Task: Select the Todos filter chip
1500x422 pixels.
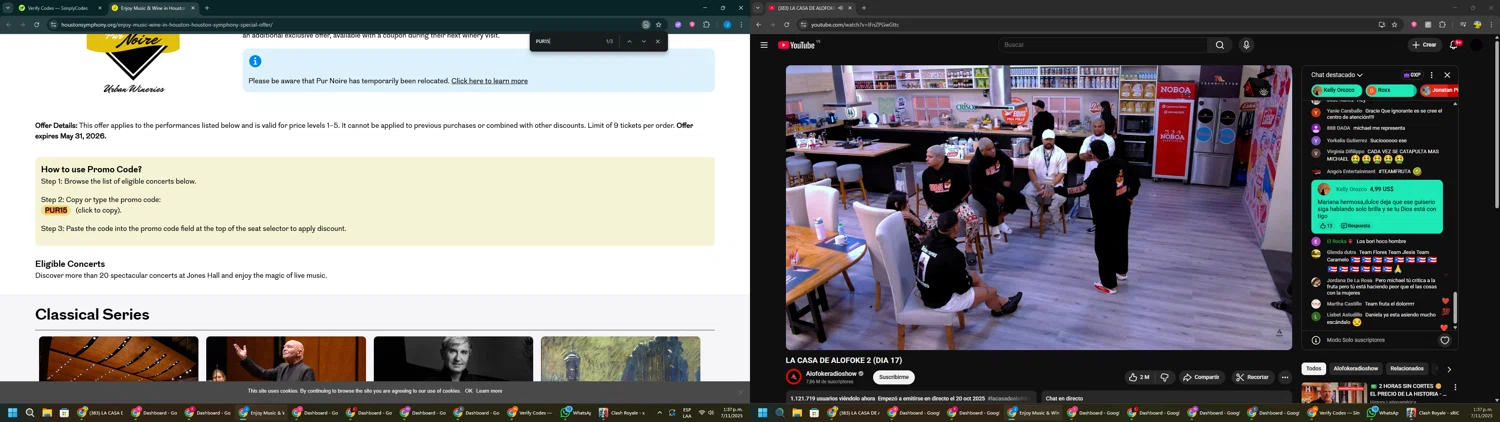Action: point(1314,369)
